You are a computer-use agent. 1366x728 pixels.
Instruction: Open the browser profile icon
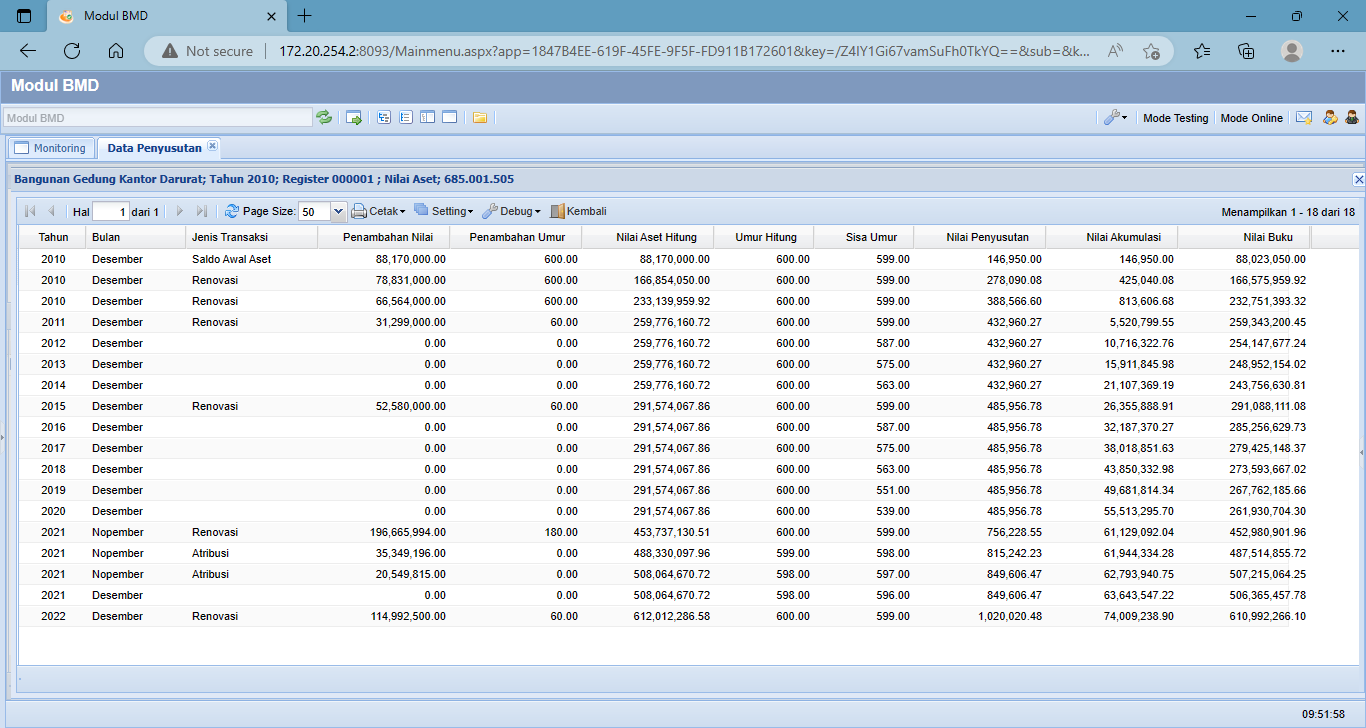click(x=1292, y=50)
